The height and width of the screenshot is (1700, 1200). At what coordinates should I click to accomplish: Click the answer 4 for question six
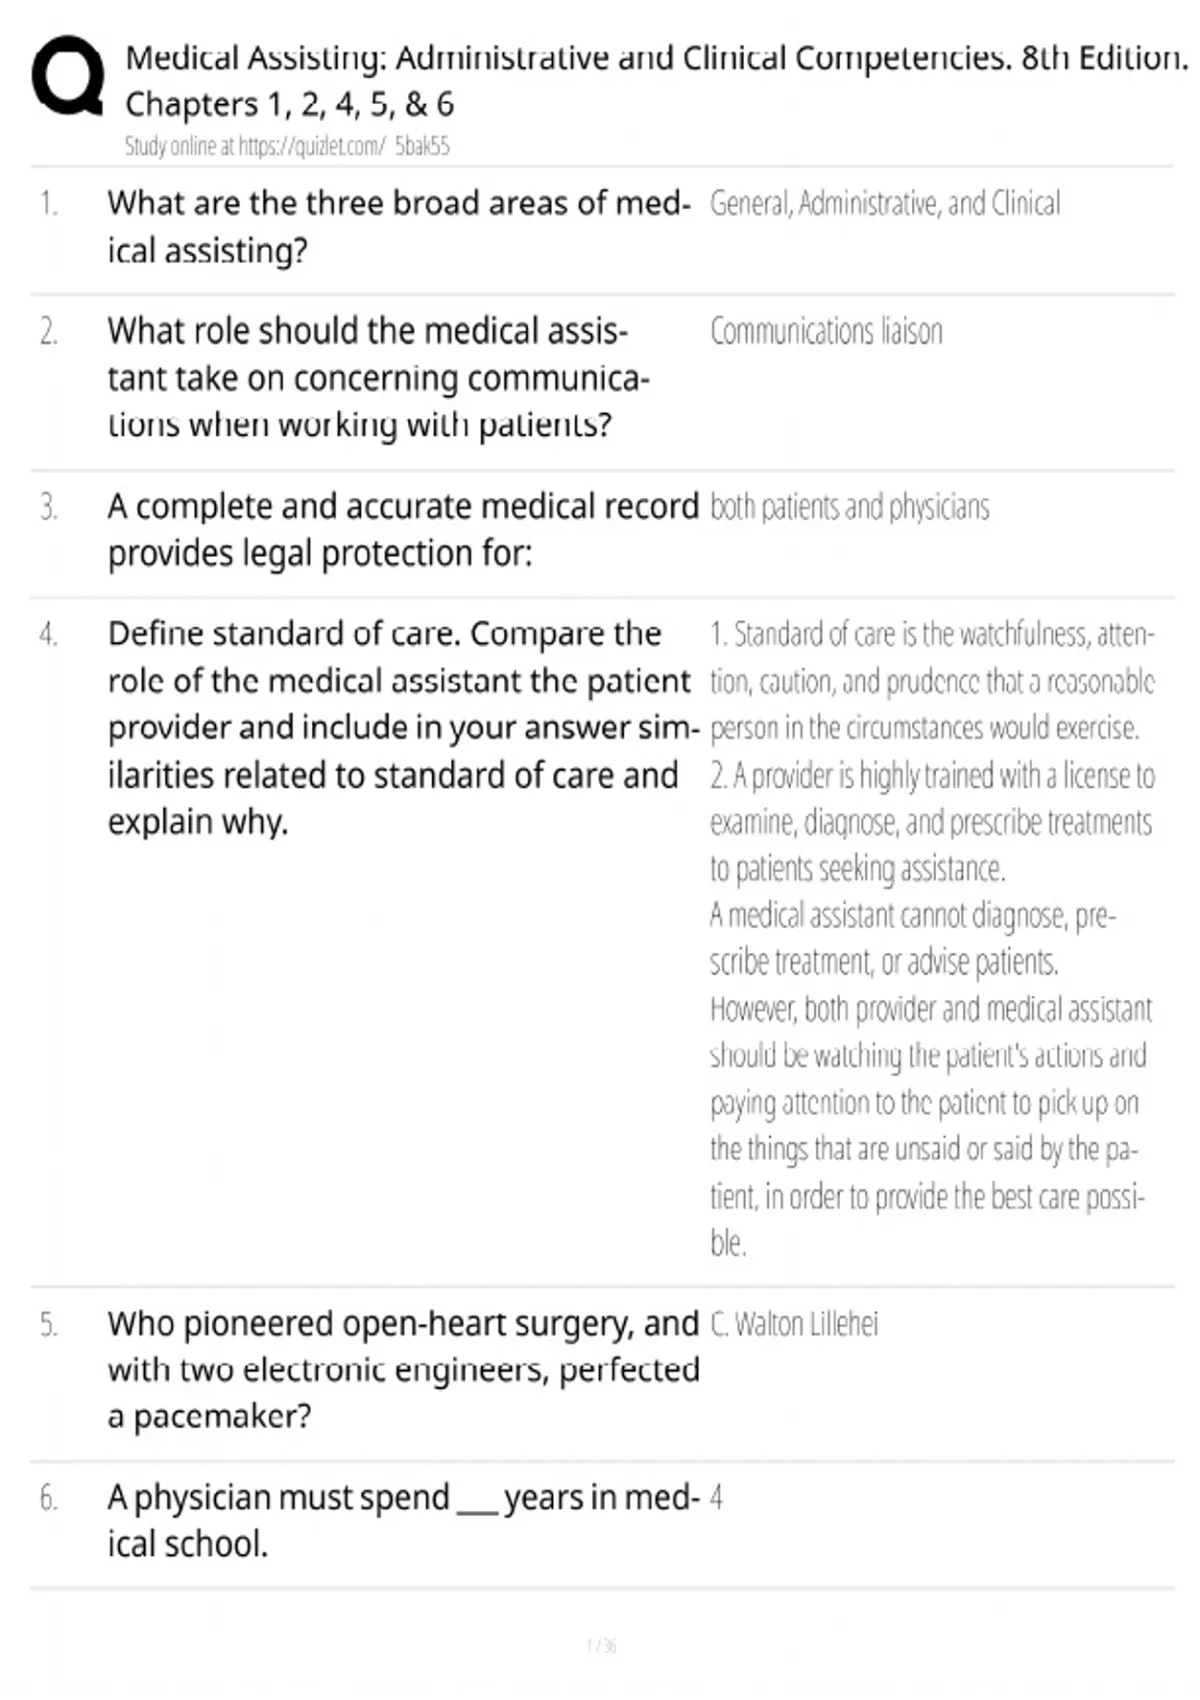coord(716,1498)
